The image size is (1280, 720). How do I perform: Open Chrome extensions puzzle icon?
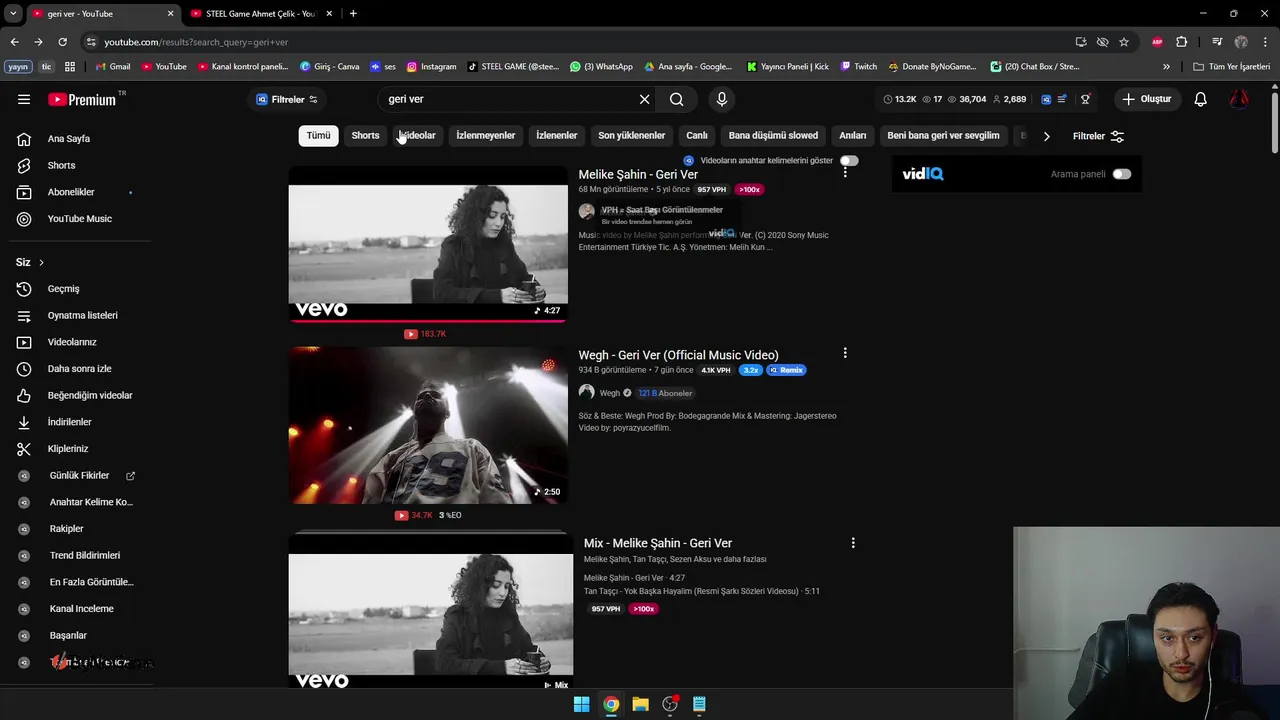click(x=1181, y=42)
